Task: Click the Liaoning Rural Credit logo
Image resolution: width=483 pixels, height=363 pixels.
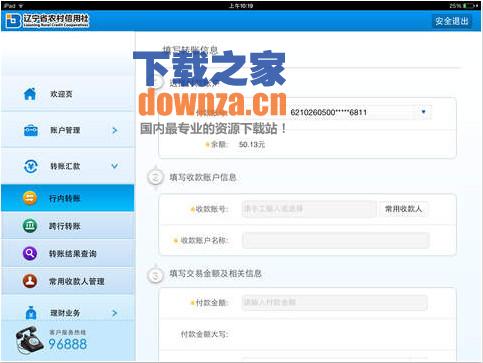Action: (47, 21)
